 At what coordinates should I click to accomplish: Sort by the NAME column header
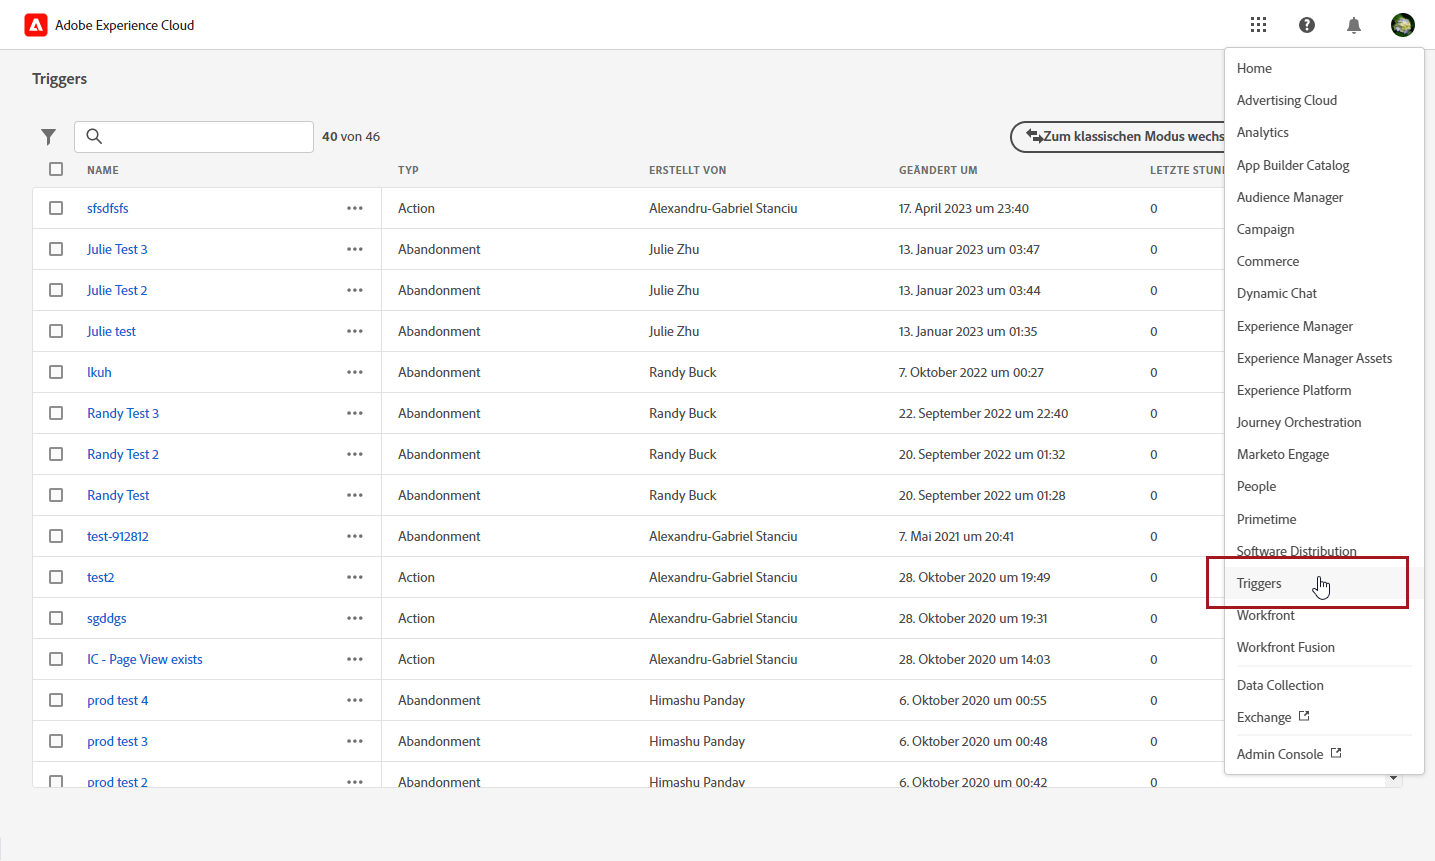click(x=103, y=170)
